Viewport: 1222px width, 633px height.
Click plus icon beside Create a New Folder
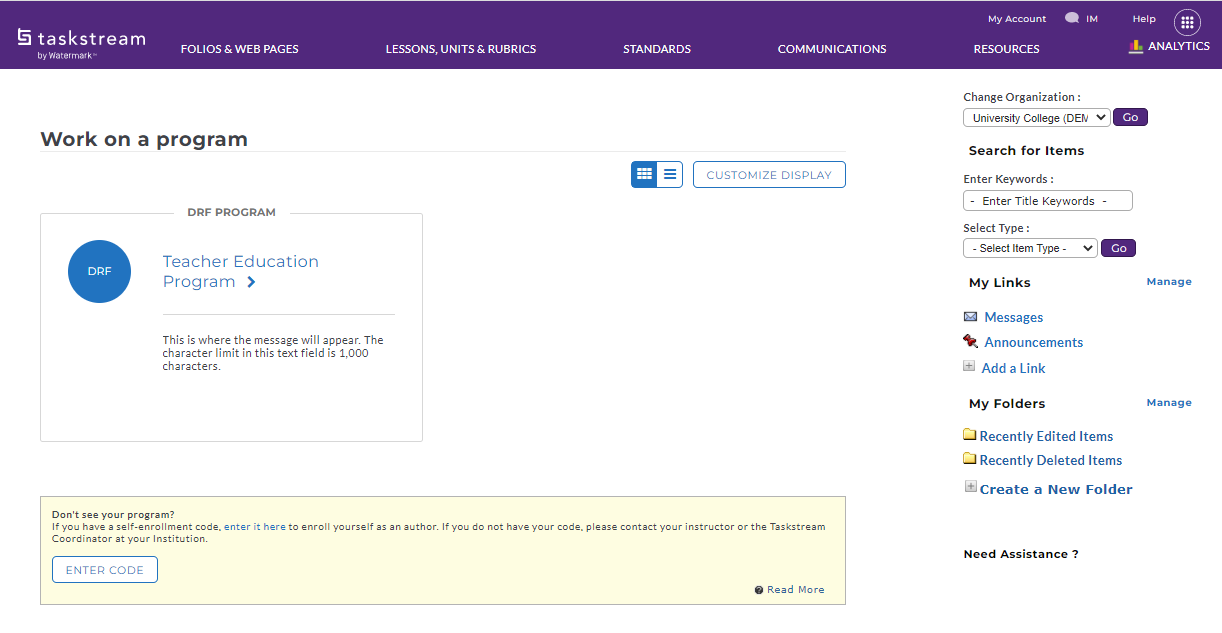(x=970, y=486)
